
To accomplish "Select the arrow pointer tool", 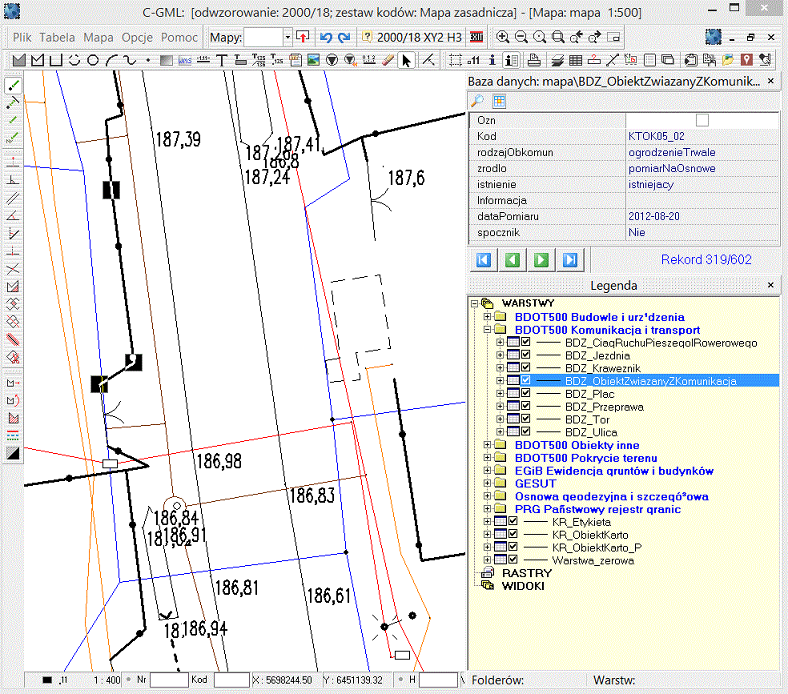I will tap(406, 60).
